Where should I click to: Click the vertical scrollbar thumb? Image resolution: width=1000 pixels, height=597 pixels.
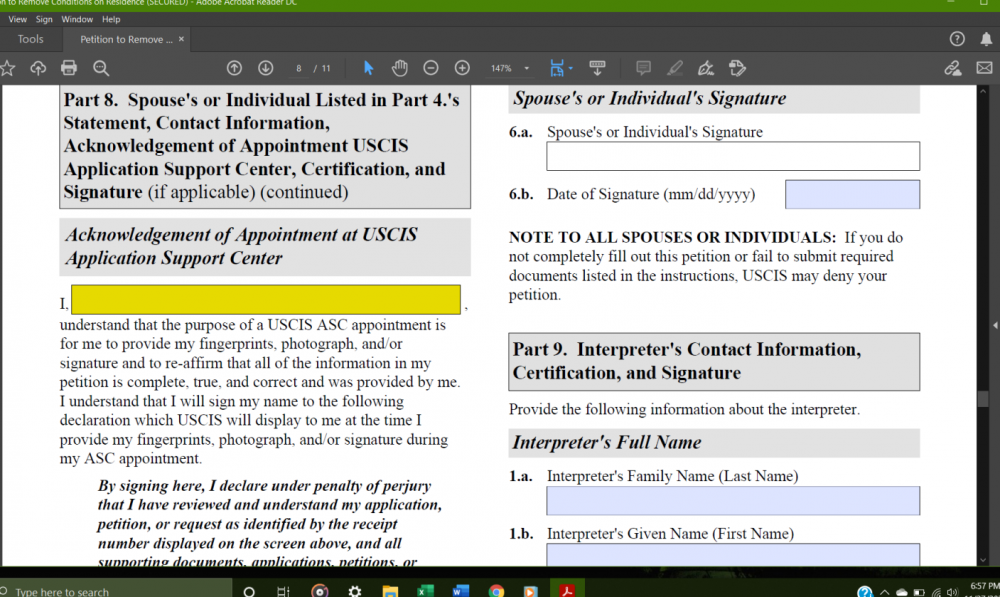[983, 399]
